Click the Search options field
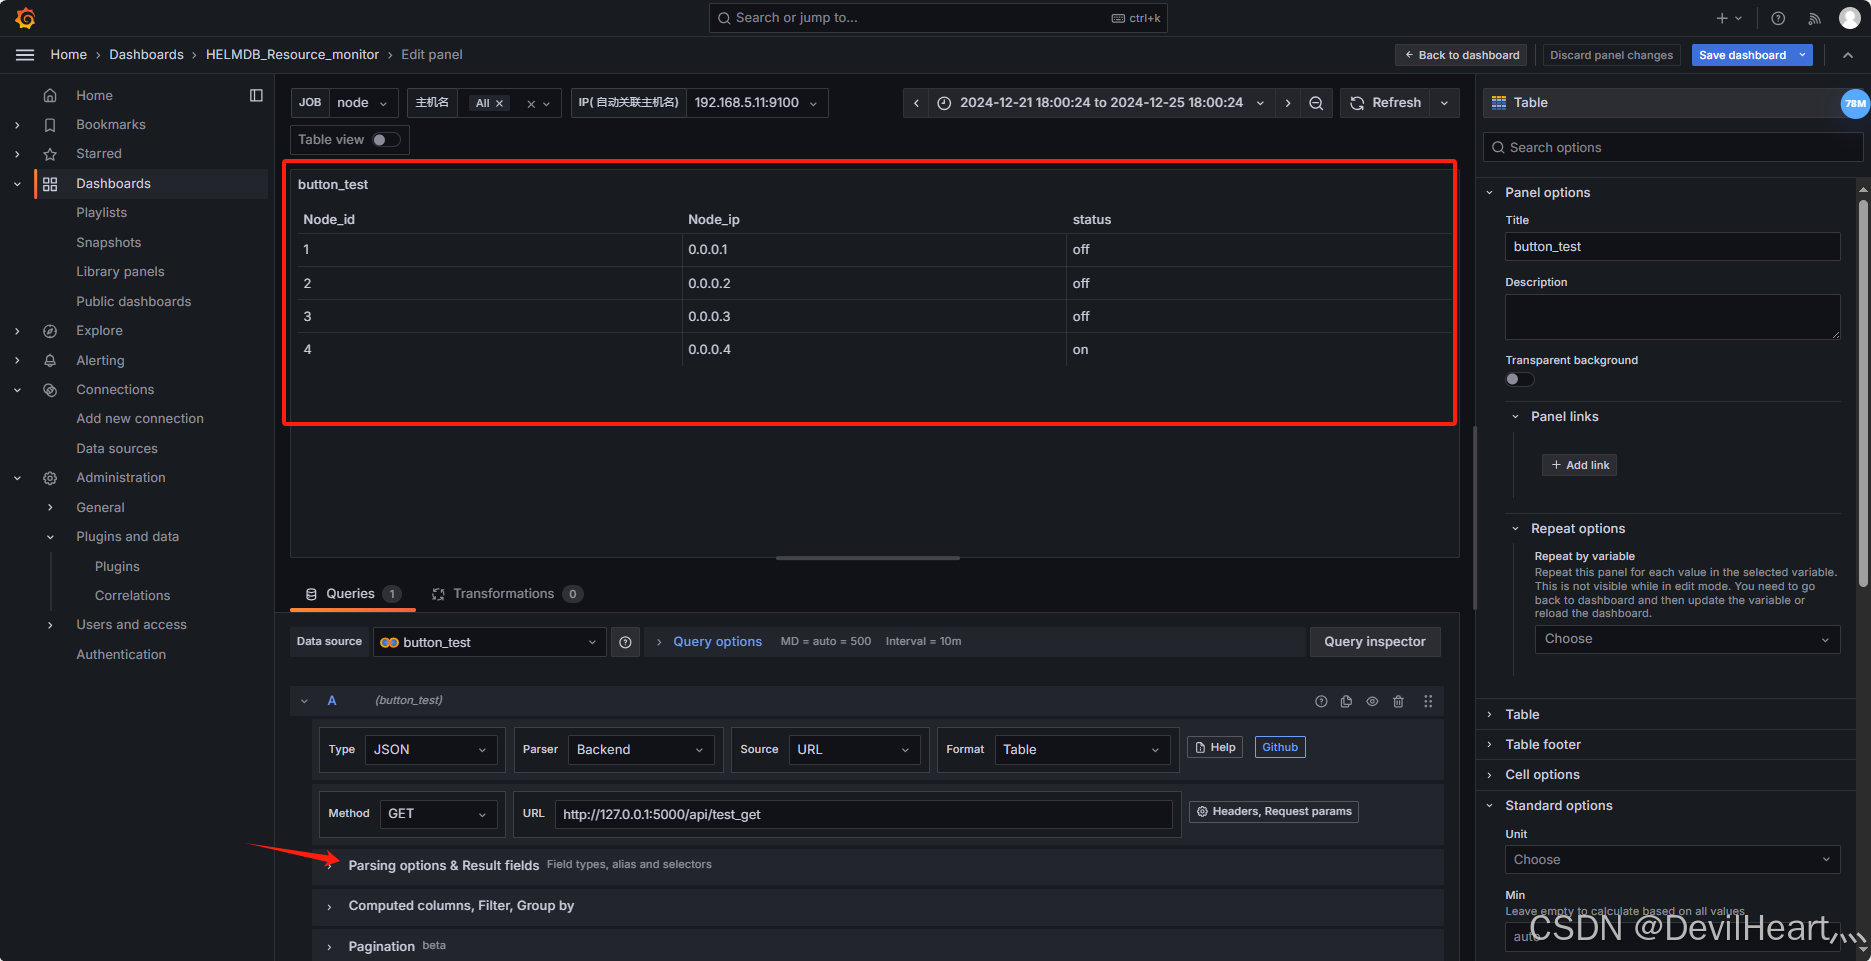Image resolution: width=1871 pixels, height=961 pixels. (1673, 148)
